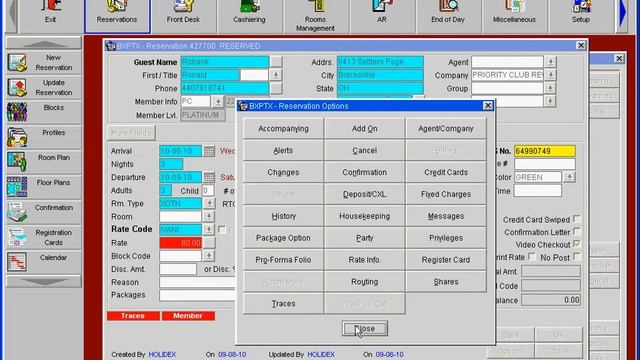
Task: Open the History option
Action: coord(283,216)
